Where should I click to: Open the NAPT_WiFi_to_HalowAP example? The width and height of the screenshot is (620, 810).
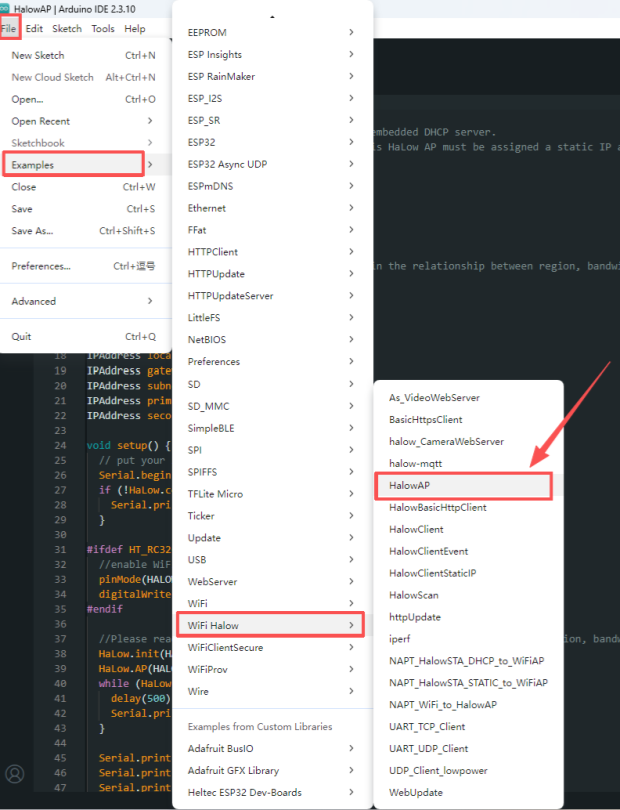pyautogui.click(x=468, y=705)
